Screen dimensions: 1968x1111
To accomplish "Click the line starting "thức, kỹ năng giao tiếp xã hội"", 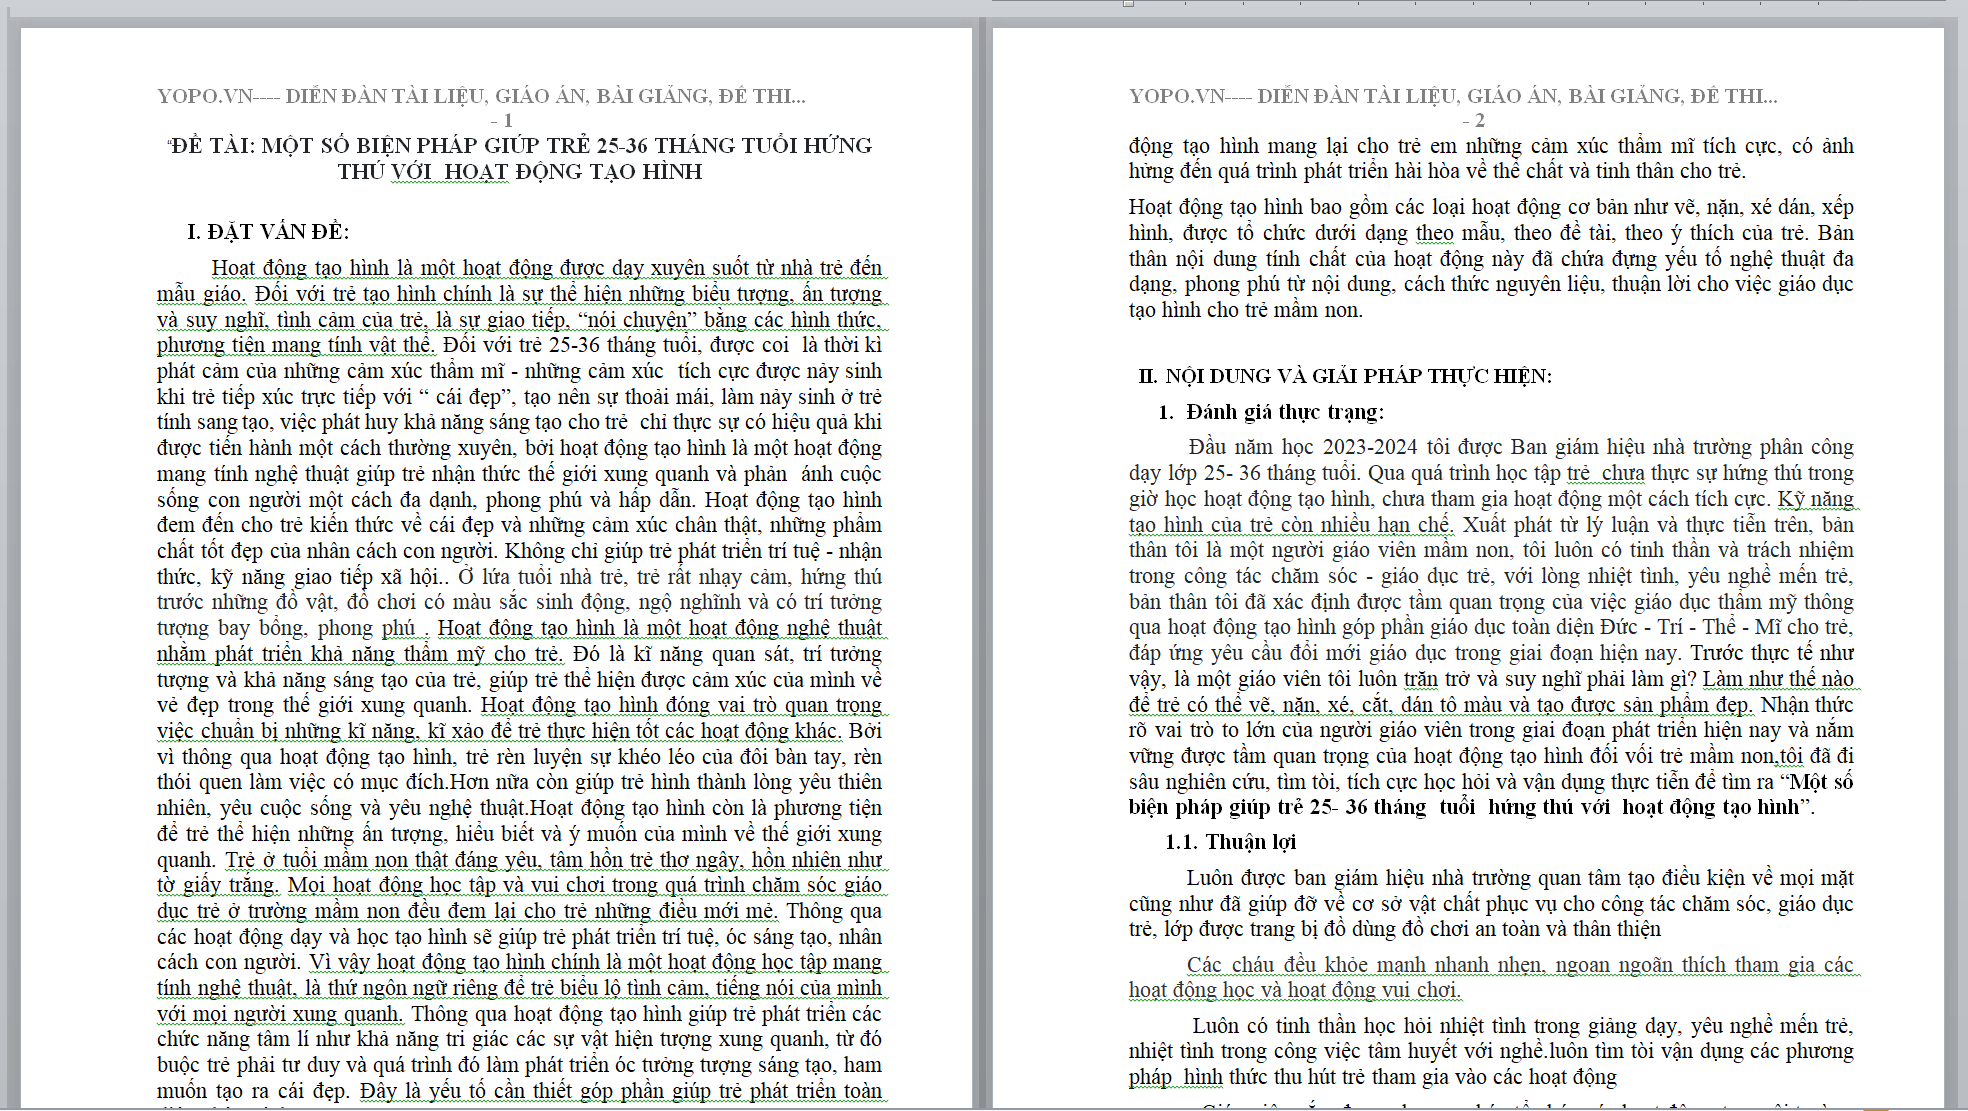I will 519,577.
